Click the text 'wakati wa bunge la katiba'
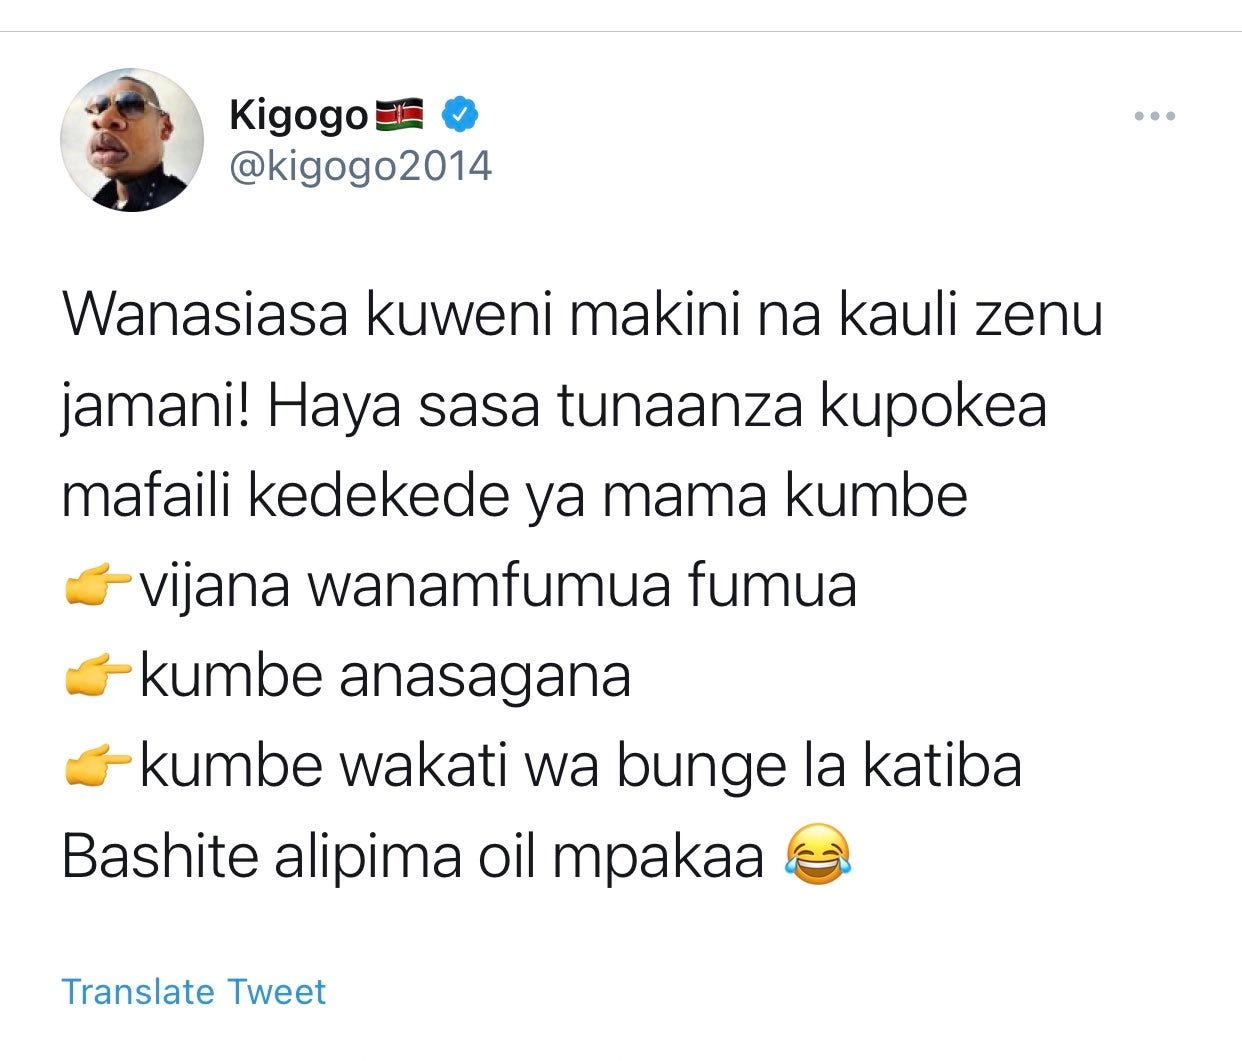This screenshot has height=1061, width=1242. tap(681, 767)
